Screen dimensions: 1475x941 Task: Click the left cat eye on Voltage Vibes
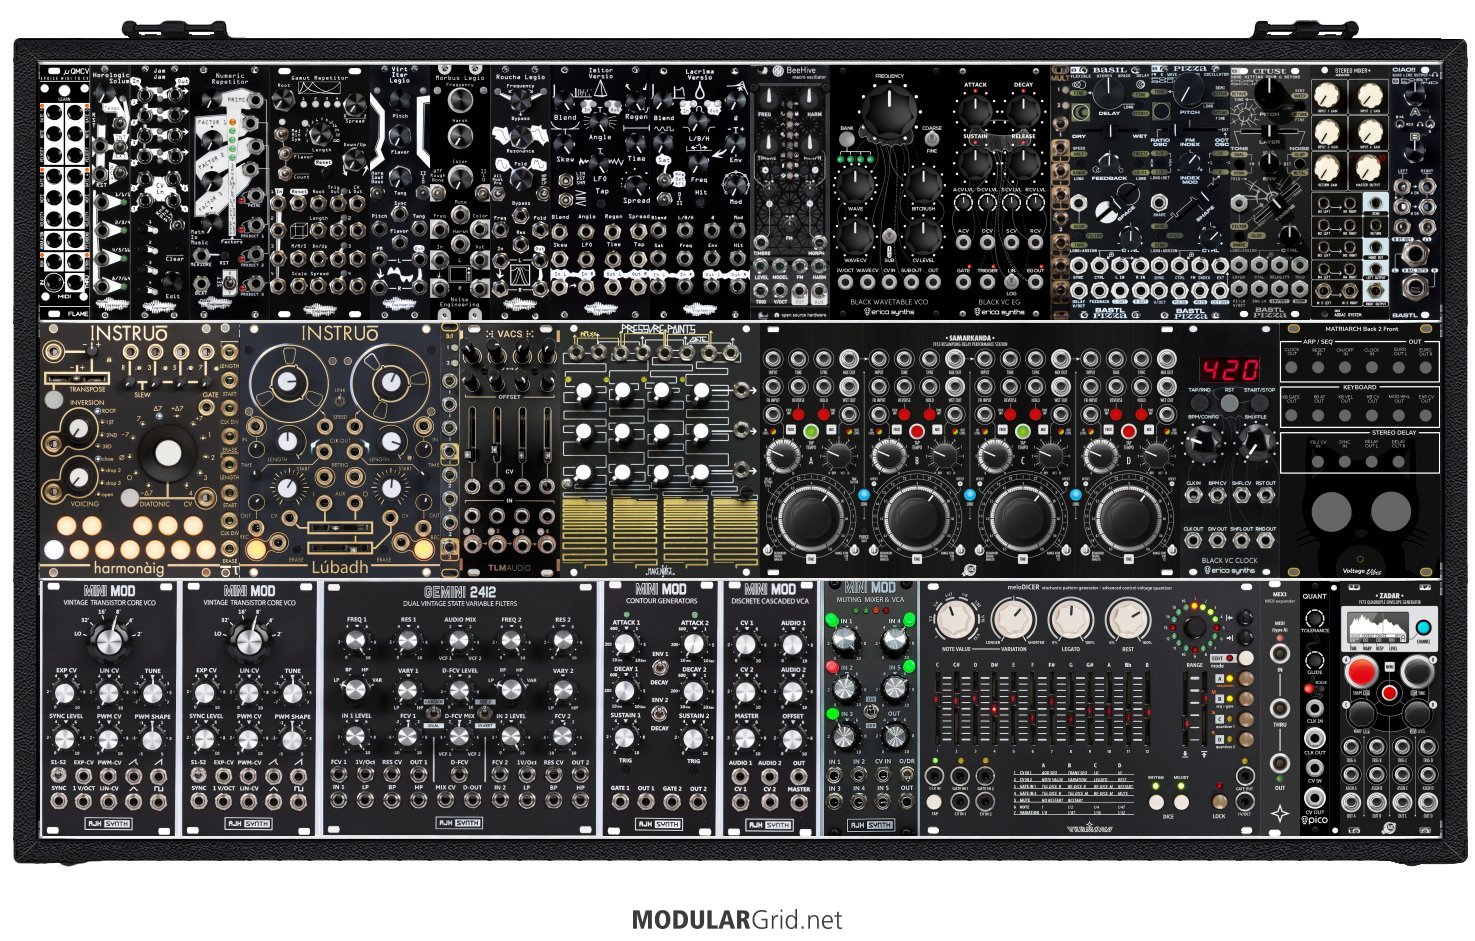(1332, 512)
